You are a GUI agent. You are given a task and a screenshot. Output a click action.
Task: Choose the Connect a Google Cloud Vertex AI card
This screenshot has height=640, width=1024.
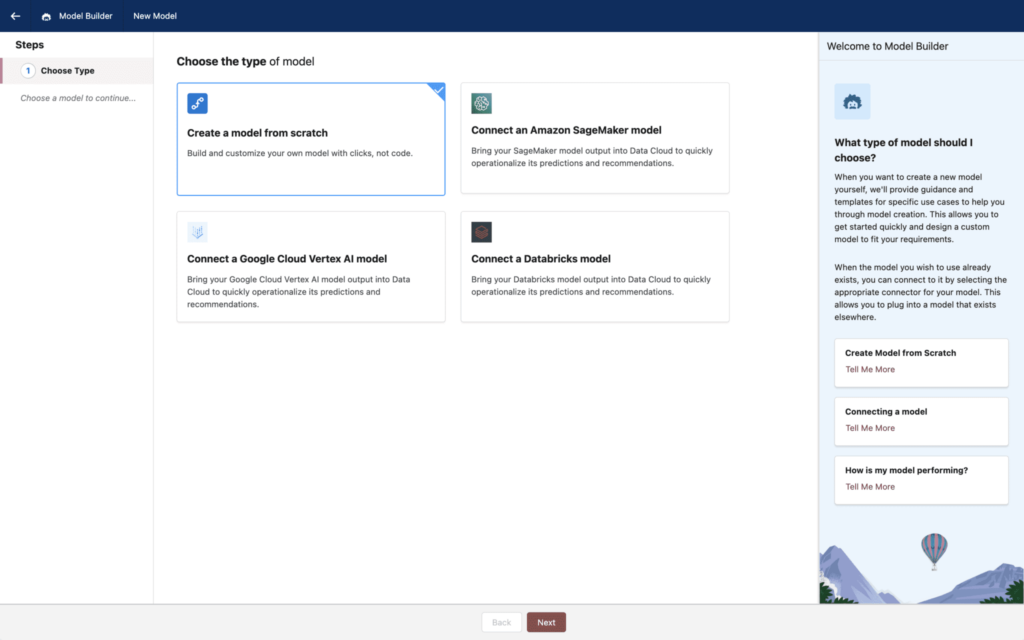point(311,266)
